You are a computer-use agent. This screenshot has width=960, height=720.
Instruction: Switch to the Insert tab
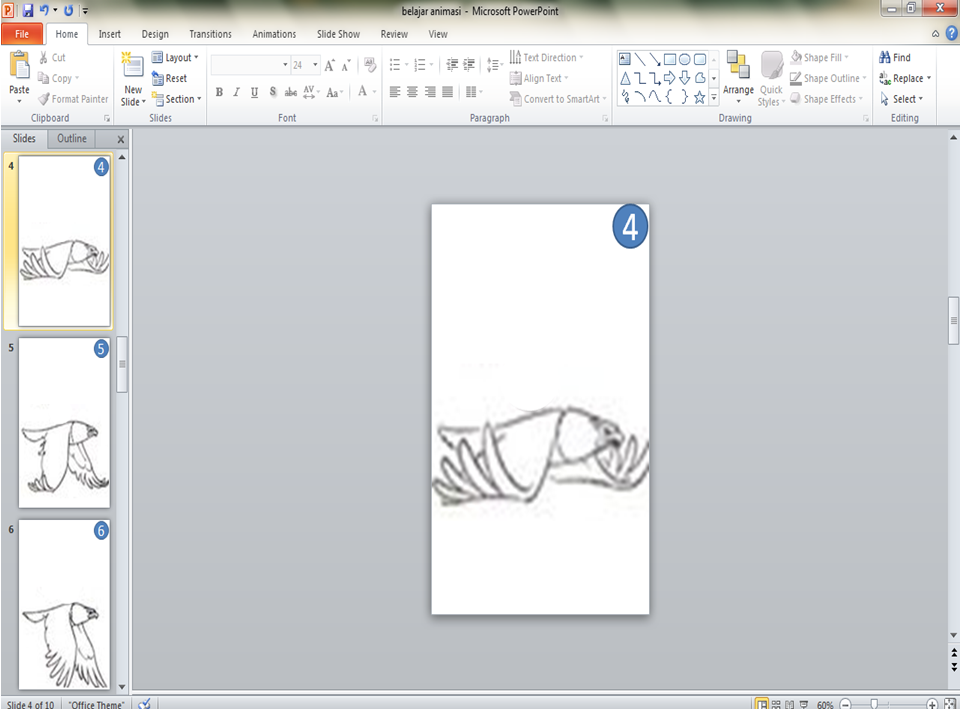[110, 34]
